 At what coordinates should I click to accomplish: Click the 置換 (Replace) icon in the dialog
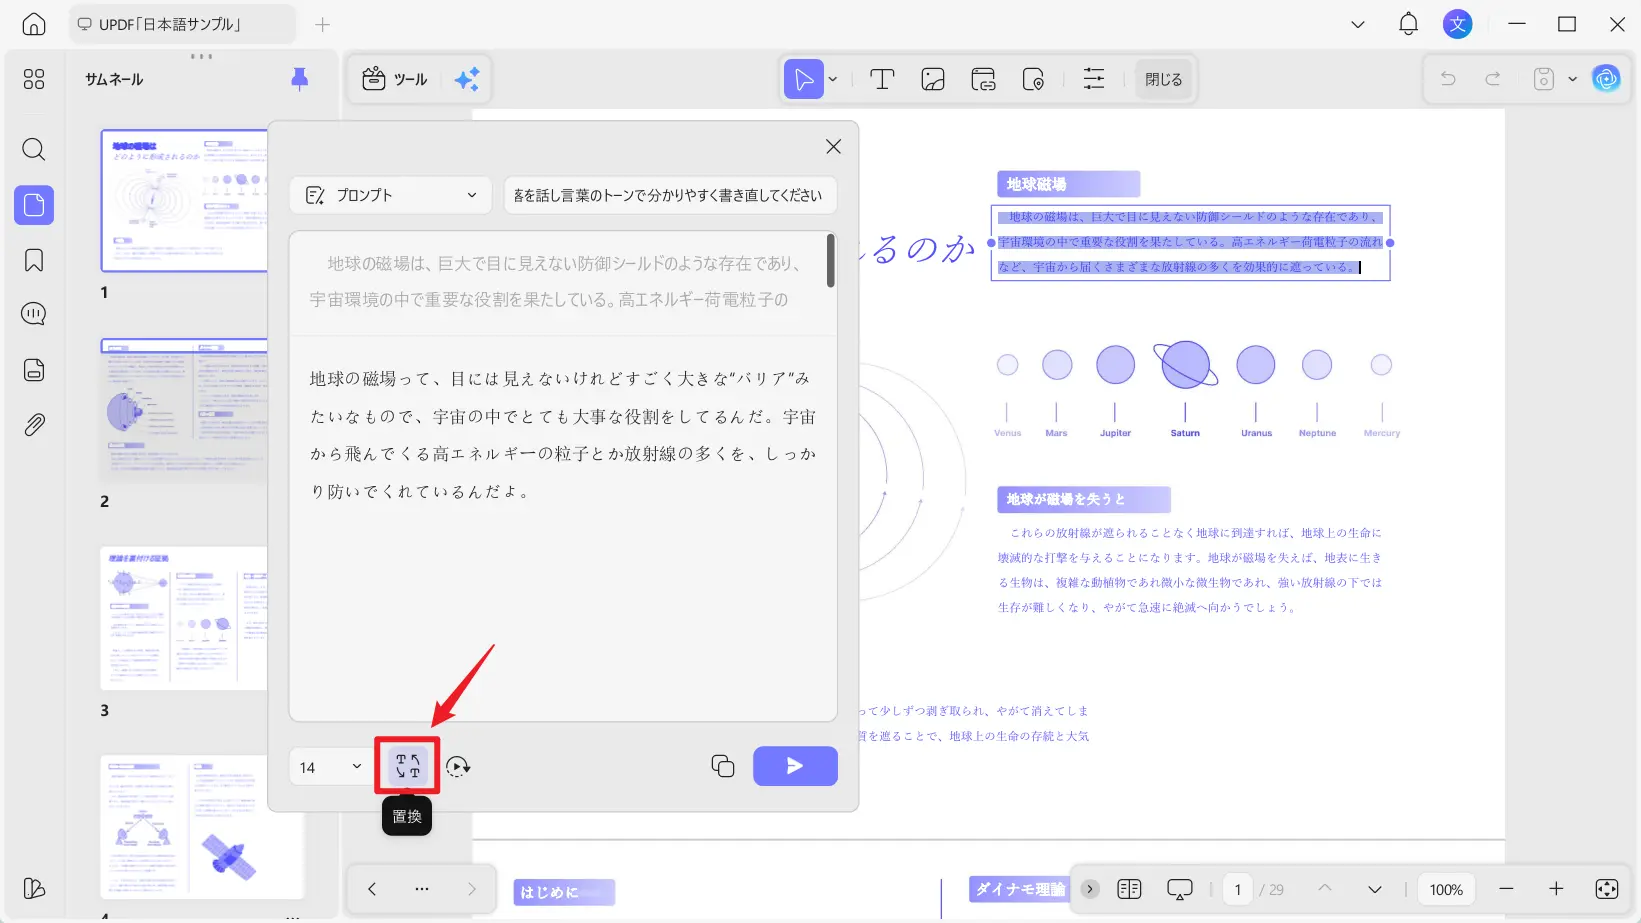click(x=408, y=765)
